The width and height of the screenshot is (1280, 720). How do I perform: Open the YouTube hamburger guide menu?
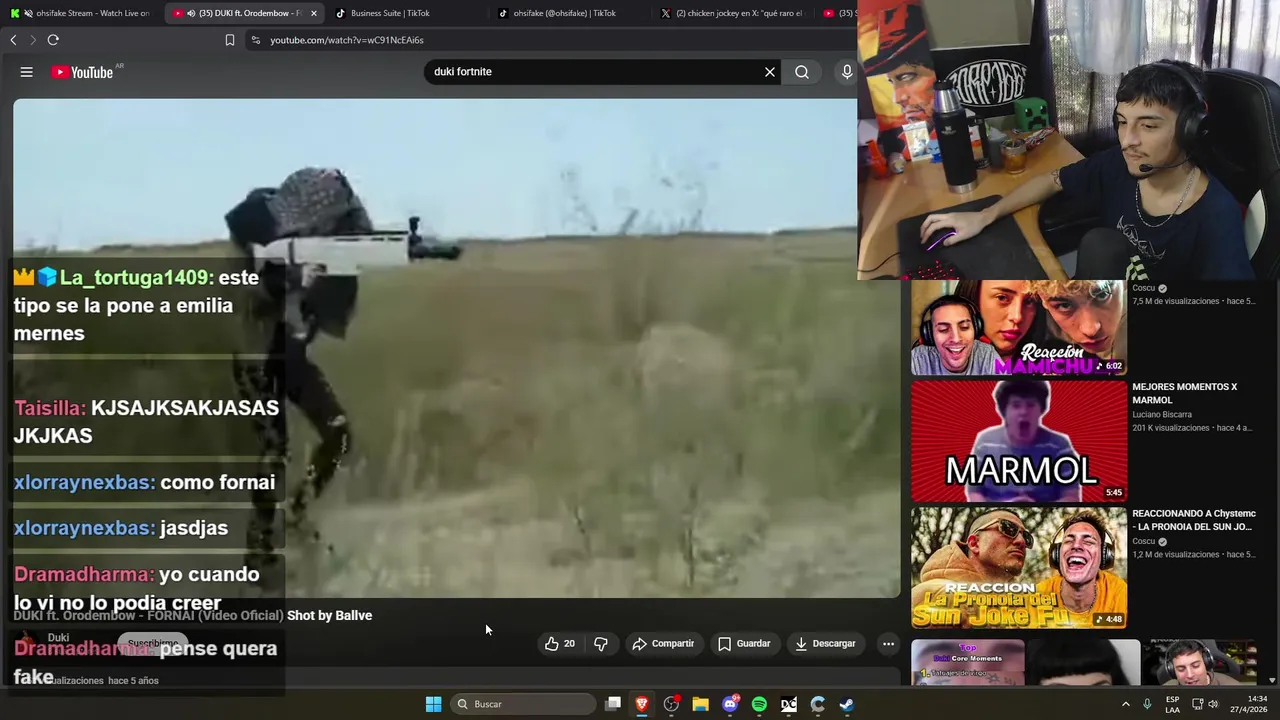(x=27, y=72)
